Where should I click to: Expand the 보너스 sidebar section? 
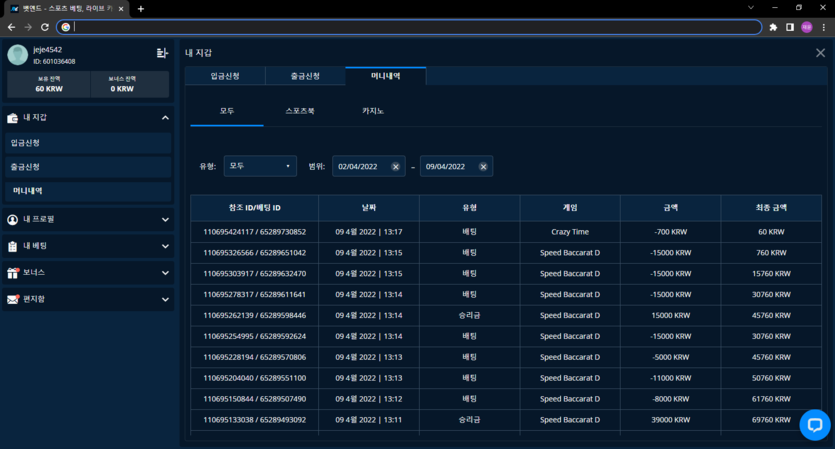click(x=165, y=273)
